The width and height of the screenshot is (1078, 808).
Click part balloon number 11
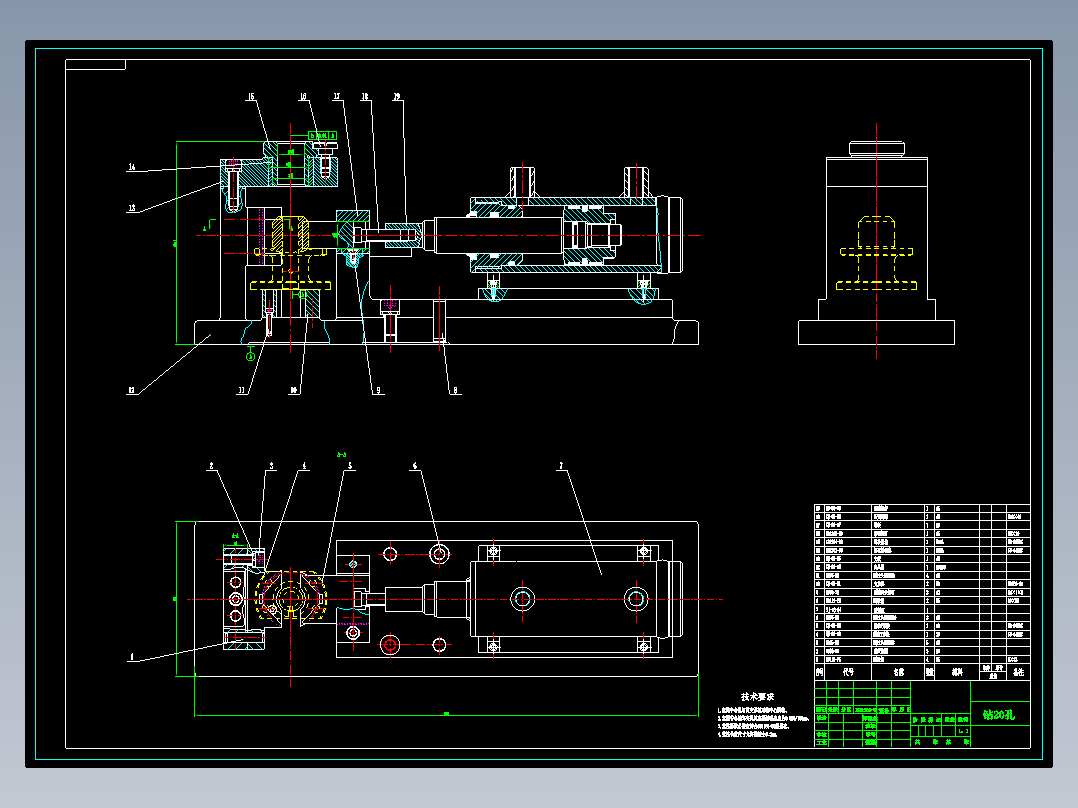(241, 391)
